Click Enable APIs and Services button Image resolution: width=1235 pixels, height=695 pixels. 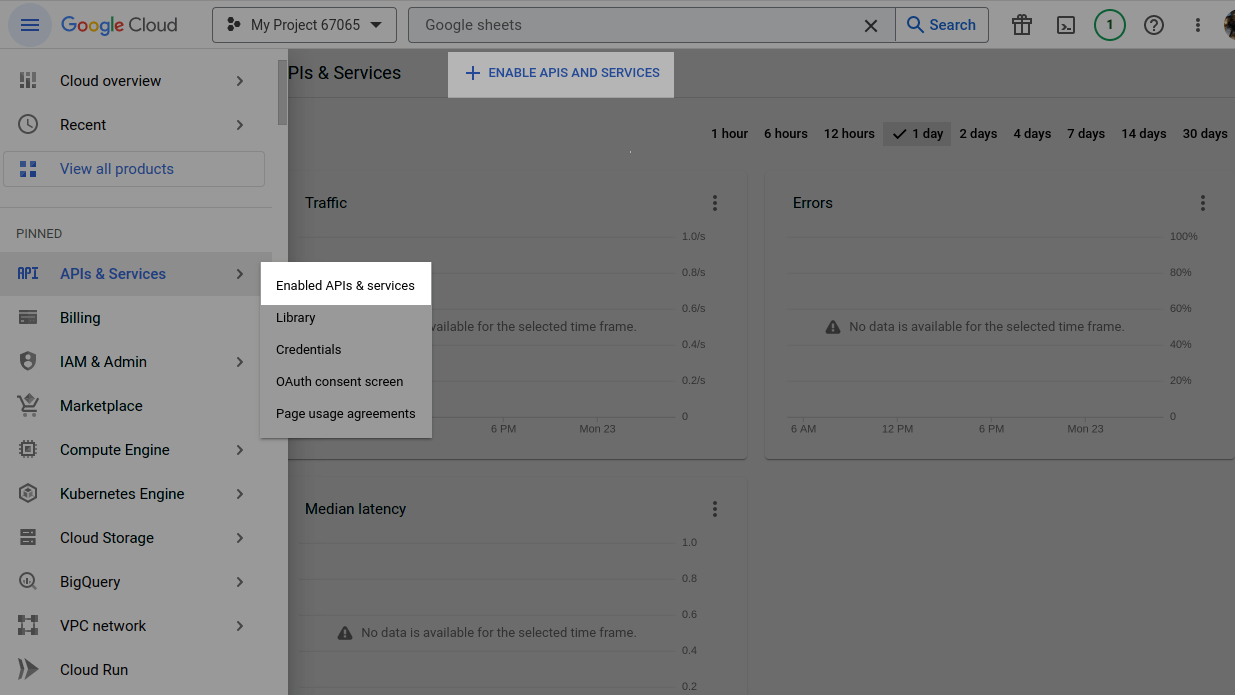561,73
